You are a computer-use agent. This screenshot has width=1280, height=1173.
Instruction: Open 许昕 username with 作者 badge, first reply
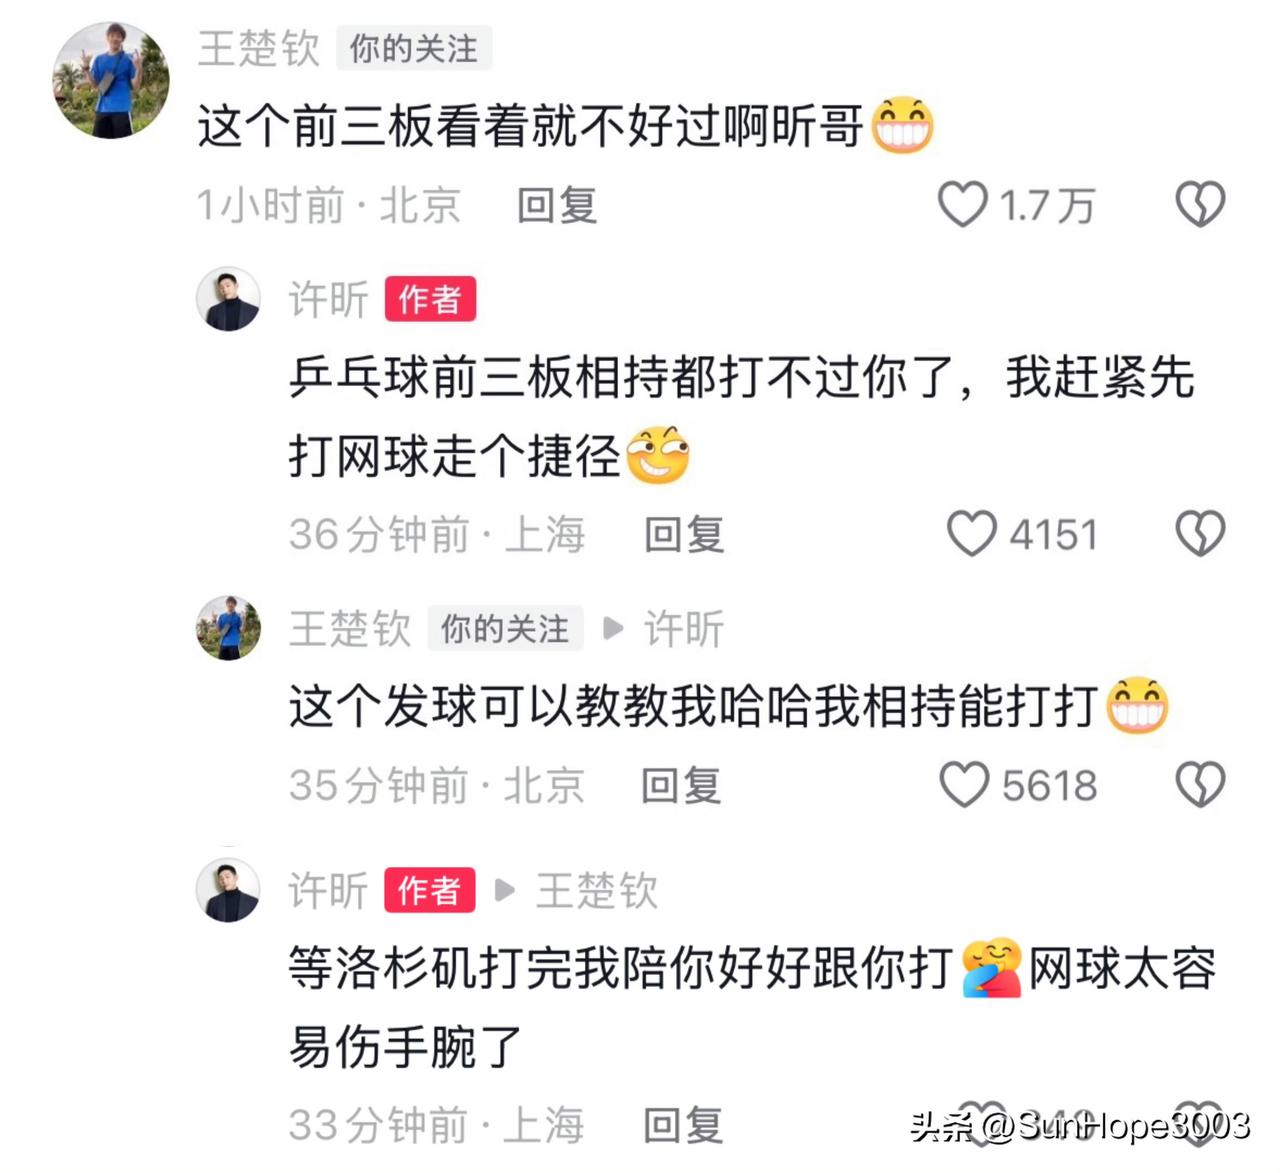point(328,299)
